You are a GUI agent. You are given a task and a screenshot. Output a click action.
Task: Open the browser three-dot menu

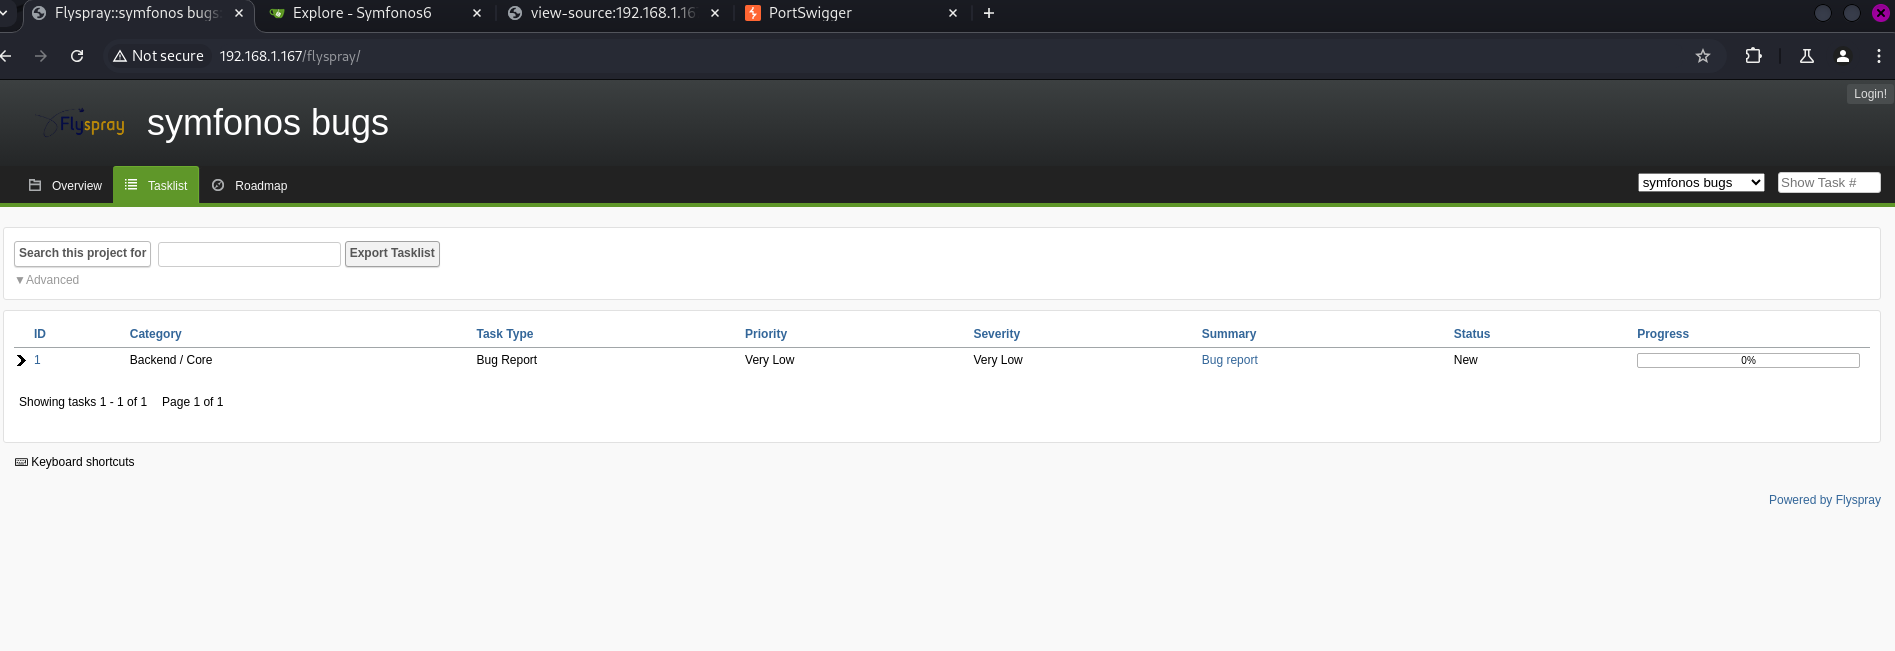(x=1878, y=56)
